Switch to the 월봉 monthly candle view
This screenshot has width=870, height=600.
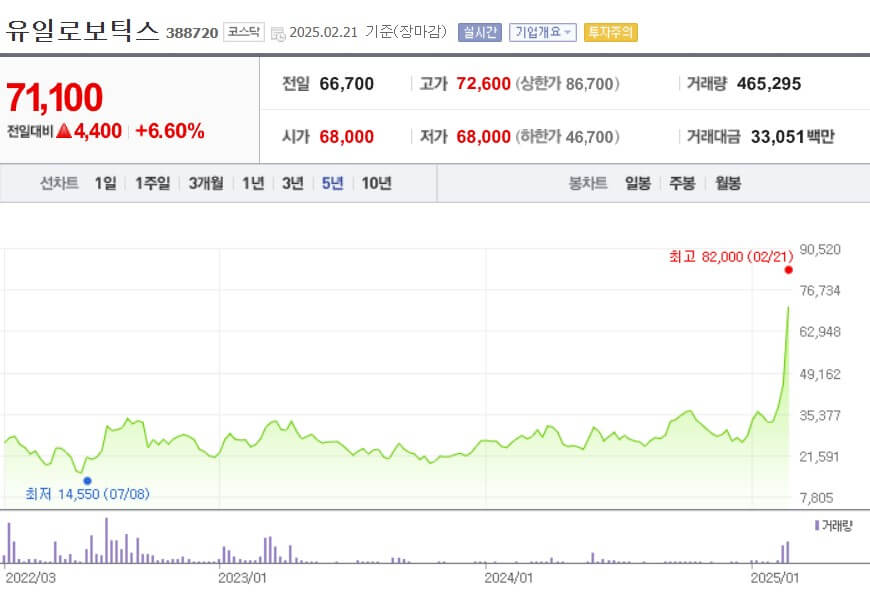(x=726, y=184)
